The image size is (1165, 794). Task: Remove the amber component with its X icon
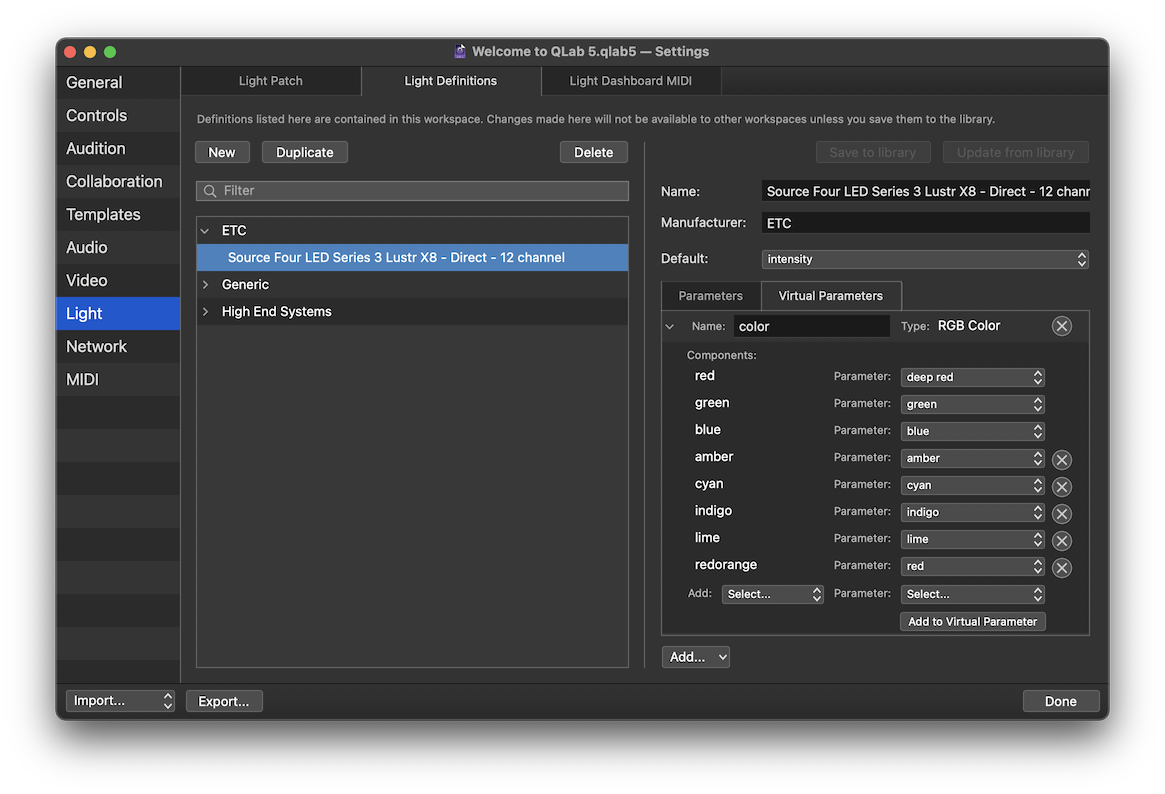pyautogui.click(x=1062, y=459)
